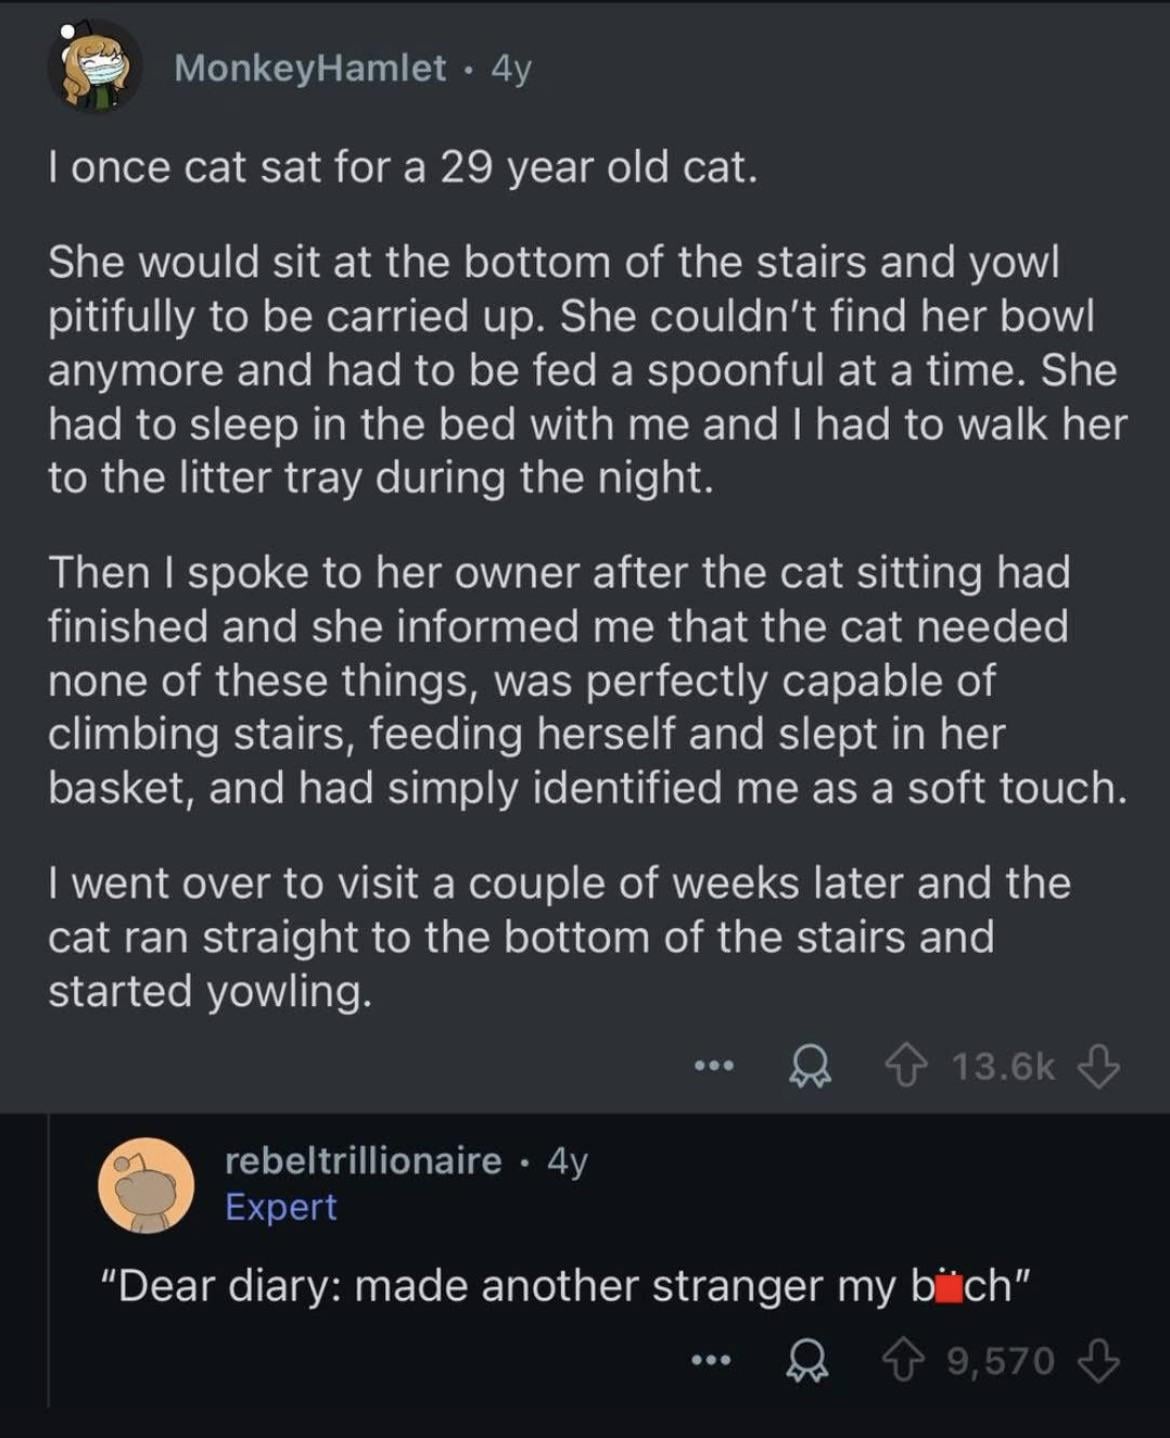Collapse the reply thread using the vertical line

click(49, 1260)
